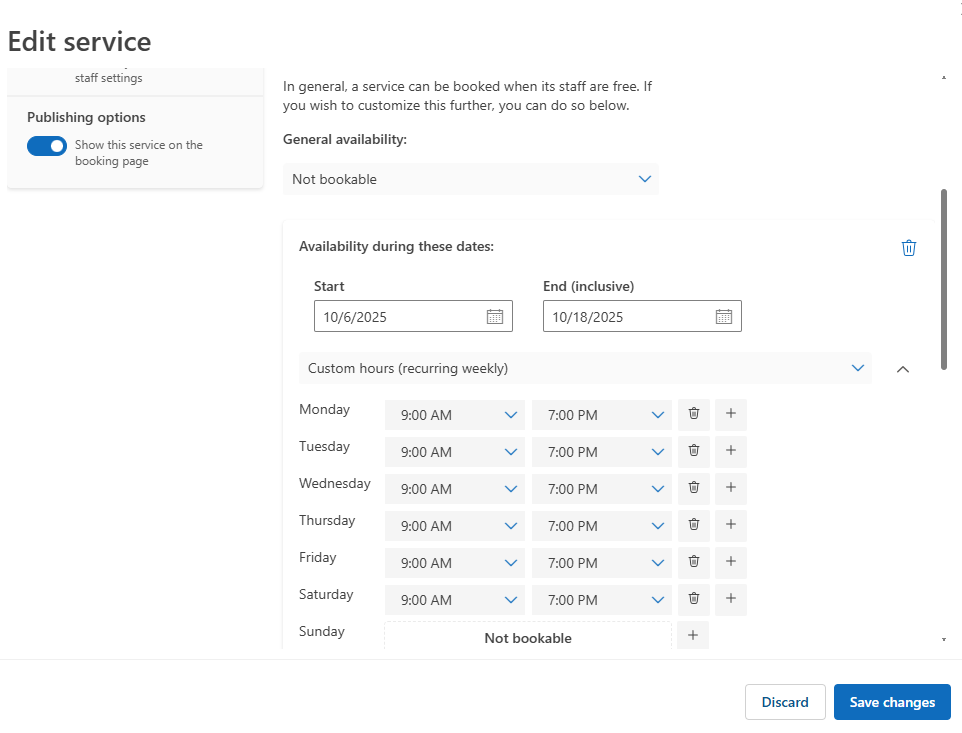Collapse the custom hours section
Image resolution: width=962 pixels, height=733 pixels.
pyautogui.click(x=903, y=369)
